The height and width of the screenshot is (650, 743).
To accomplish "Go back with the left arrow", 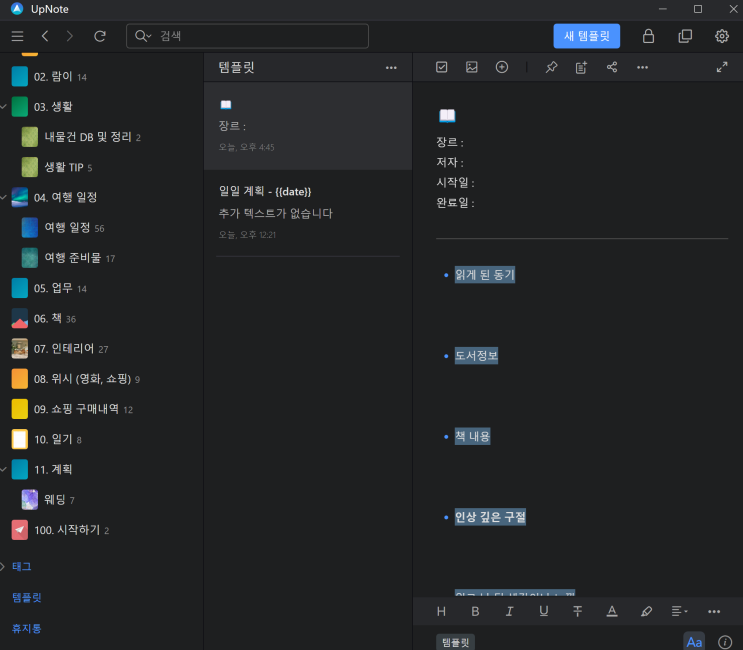I will pos(45,36).
